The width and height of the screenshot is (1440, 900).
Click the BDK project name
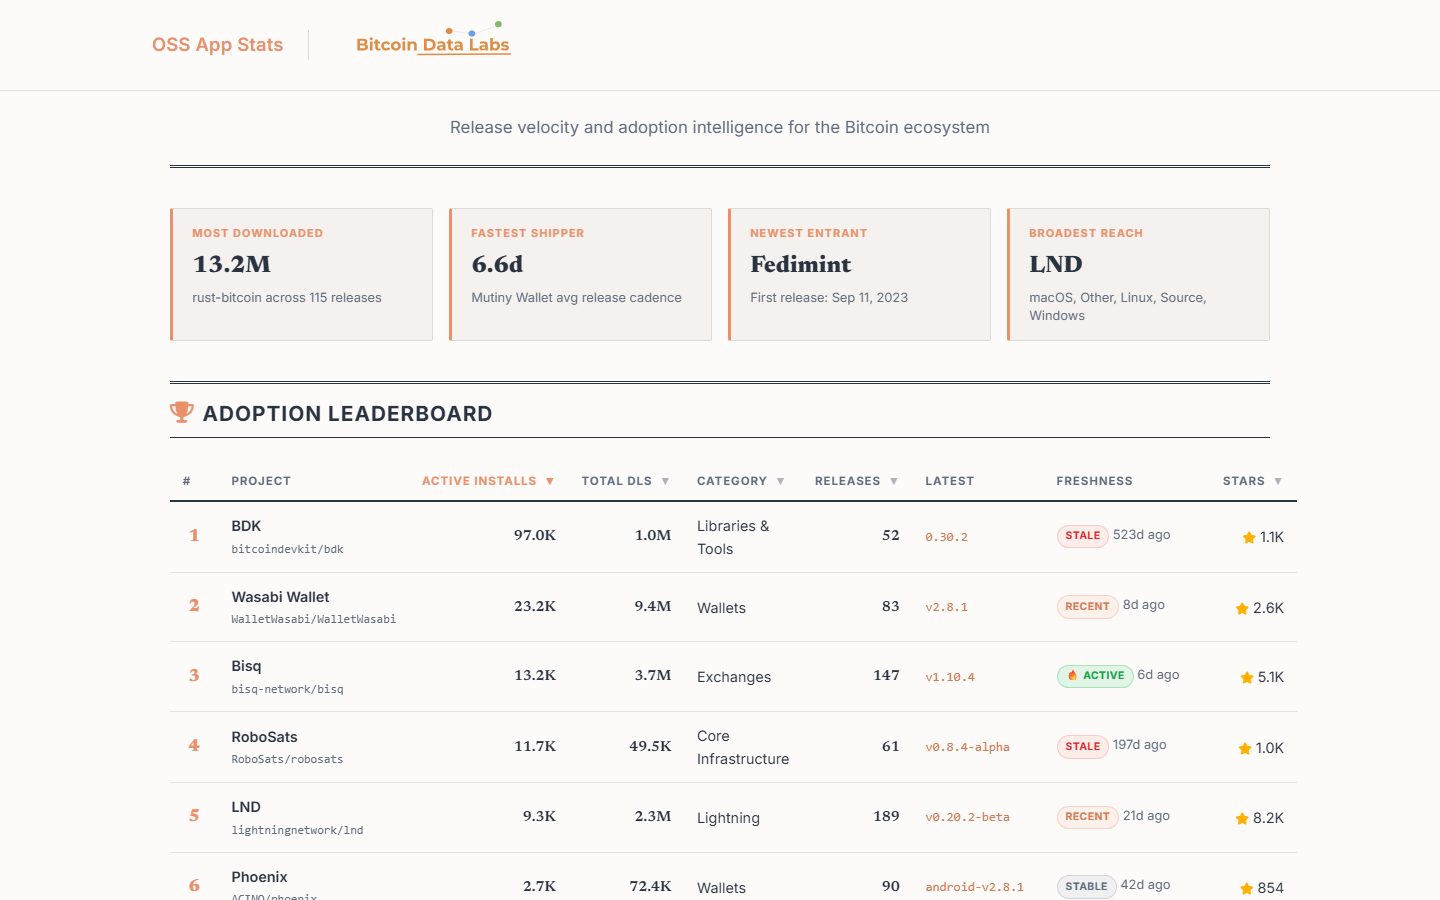246,526
